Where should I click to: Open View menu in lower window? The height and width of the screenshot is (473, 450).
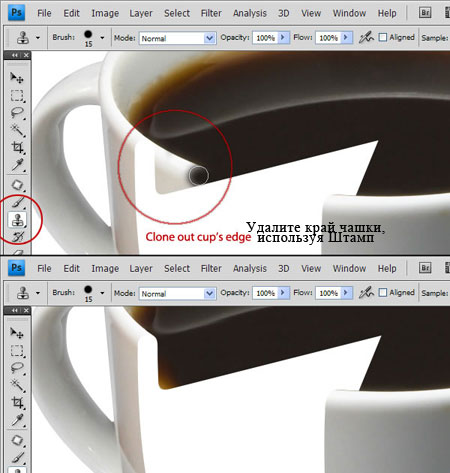(311, 269)
